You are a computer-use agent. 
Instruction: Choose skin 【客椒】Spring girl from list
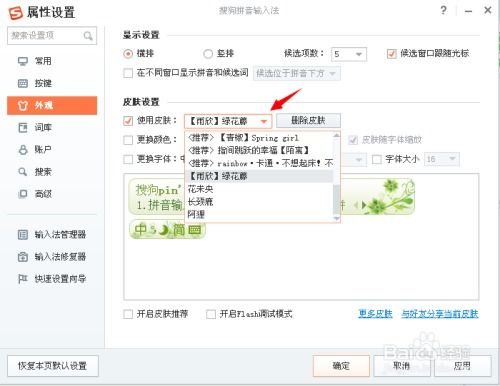[x=259, y=138]
